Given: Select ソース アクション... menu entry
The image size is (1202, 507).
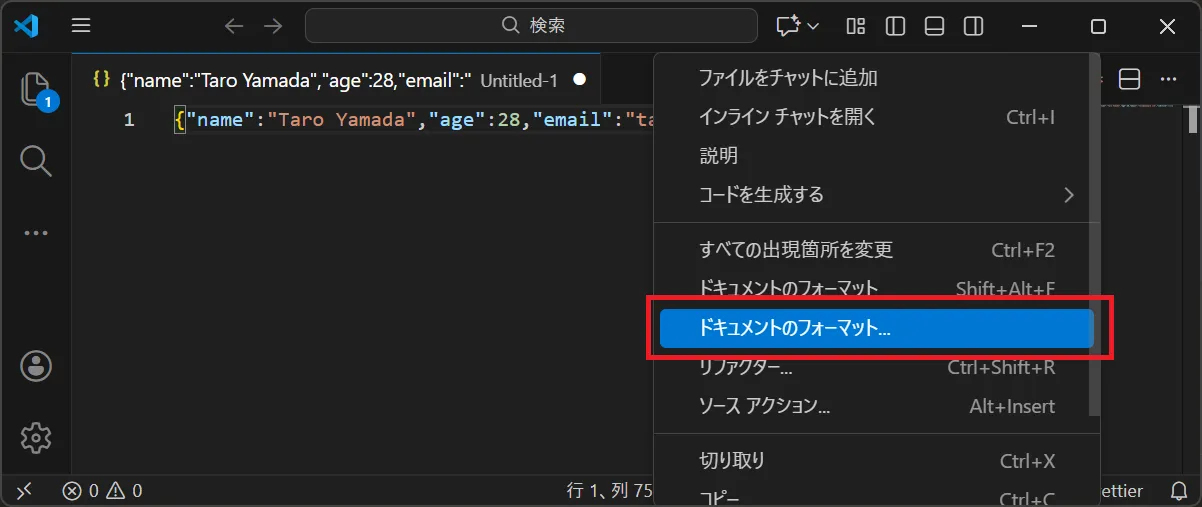Looking at the screenshot, I should click(x=876, y=407).
